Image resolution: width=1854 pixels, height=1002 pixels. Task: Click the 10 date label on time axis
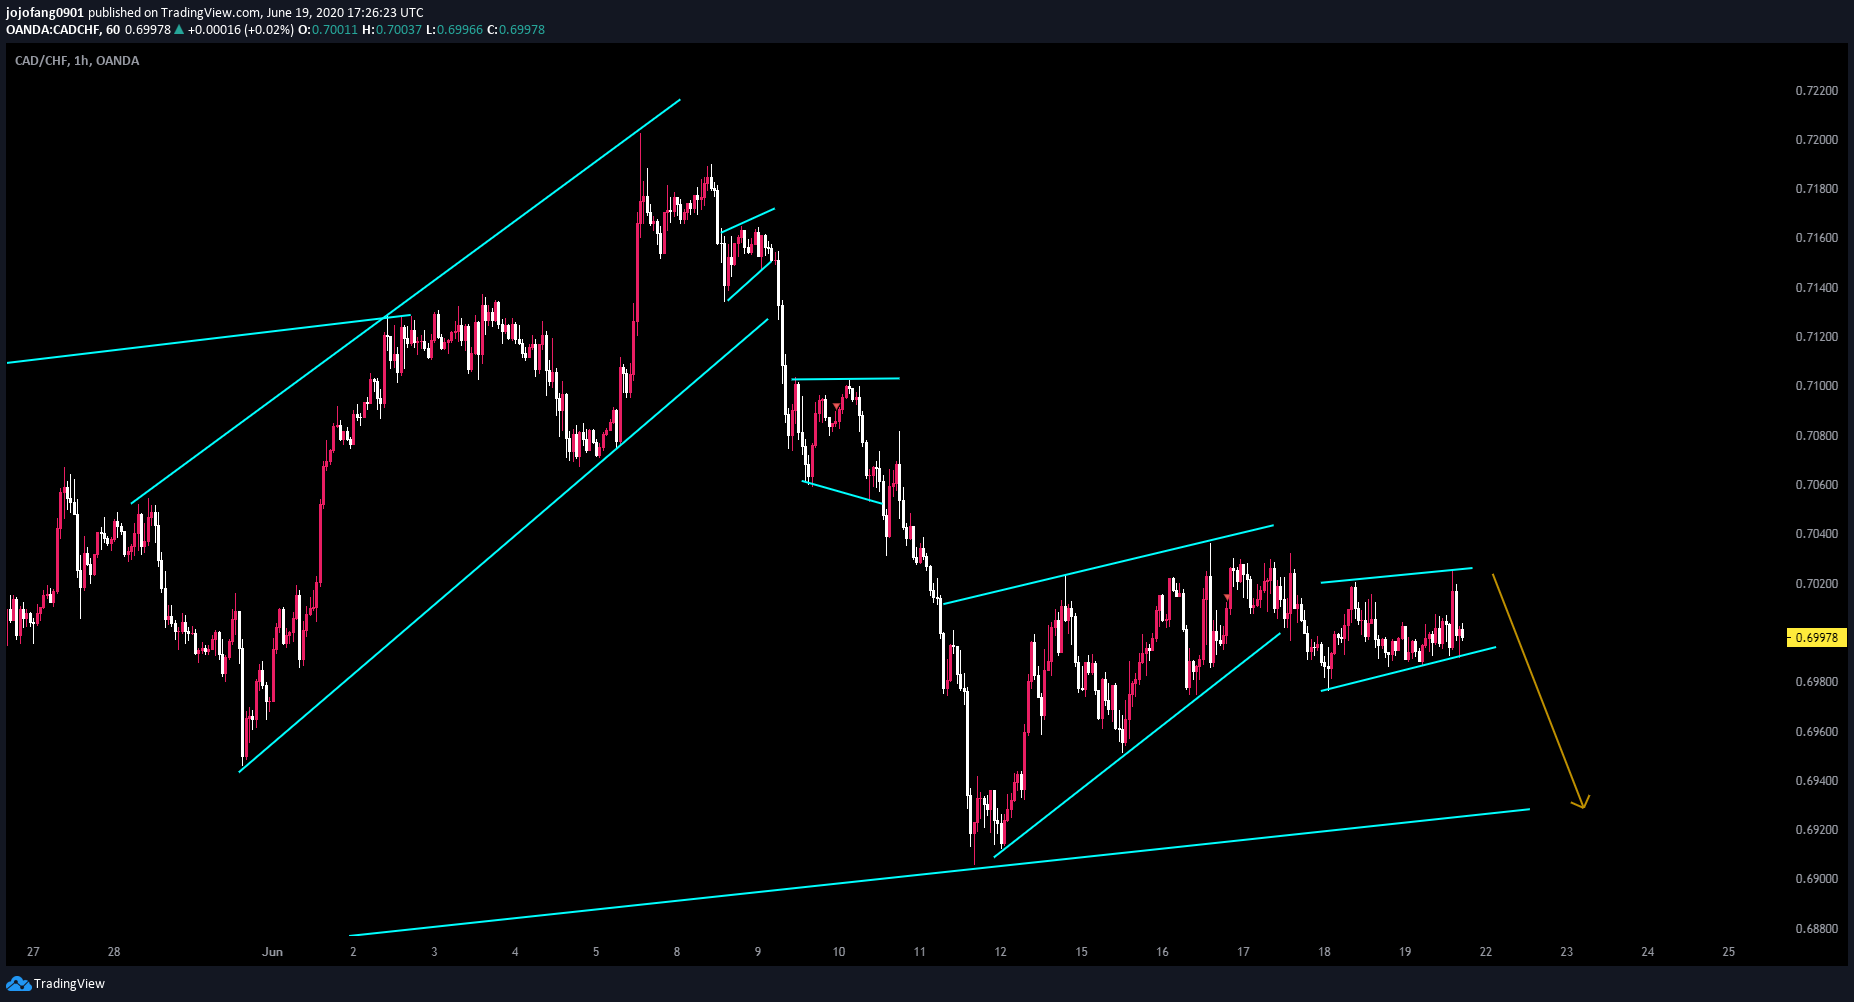(839, 952)
